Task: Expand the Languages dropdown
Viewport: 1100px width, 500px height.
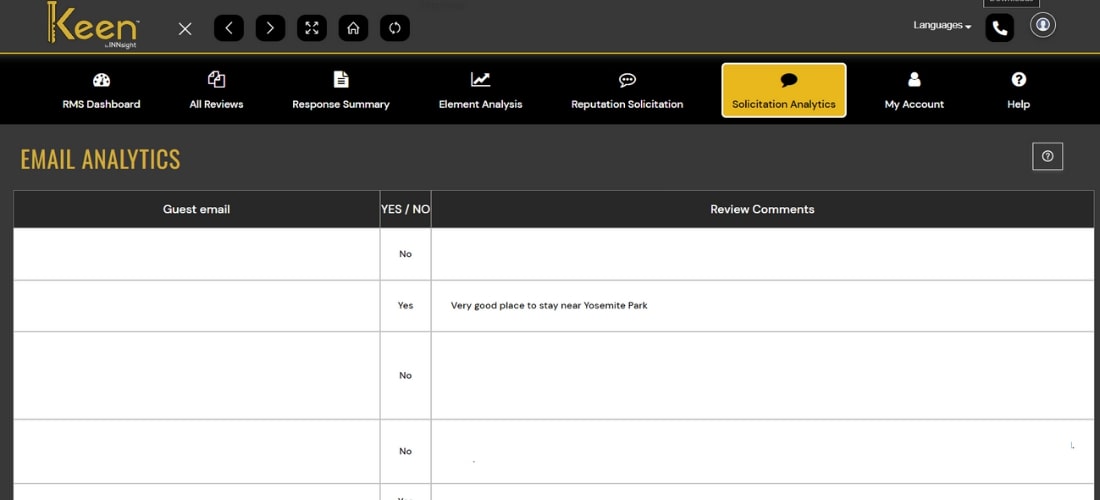Action: (942, 26)
